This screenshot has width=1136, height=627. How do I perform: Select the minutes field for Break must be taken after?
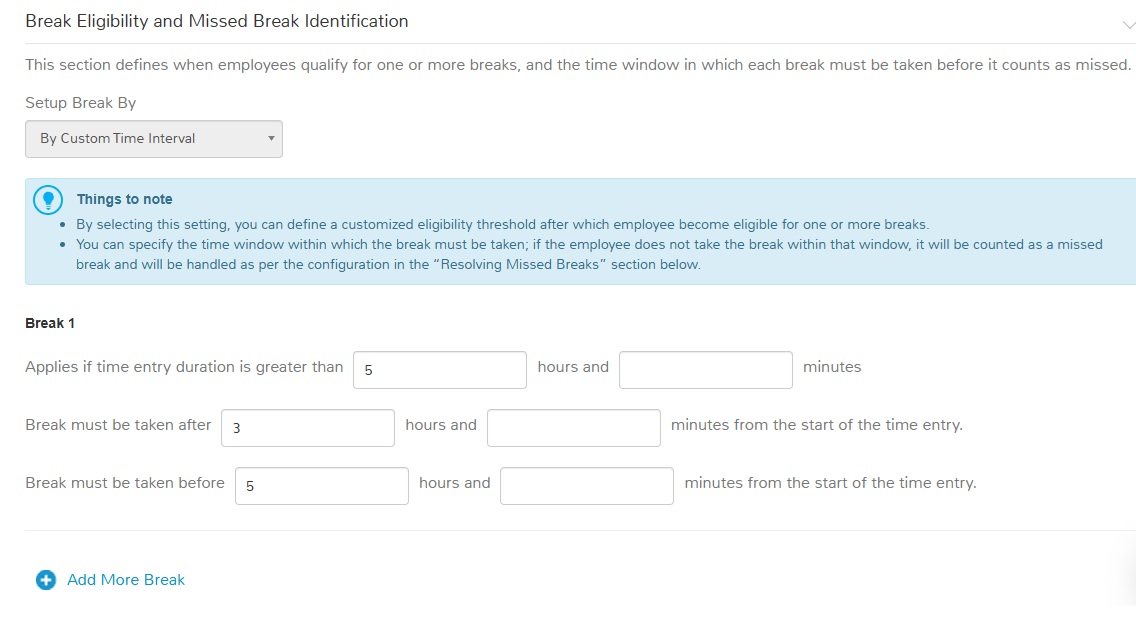(x=574, y=428)
